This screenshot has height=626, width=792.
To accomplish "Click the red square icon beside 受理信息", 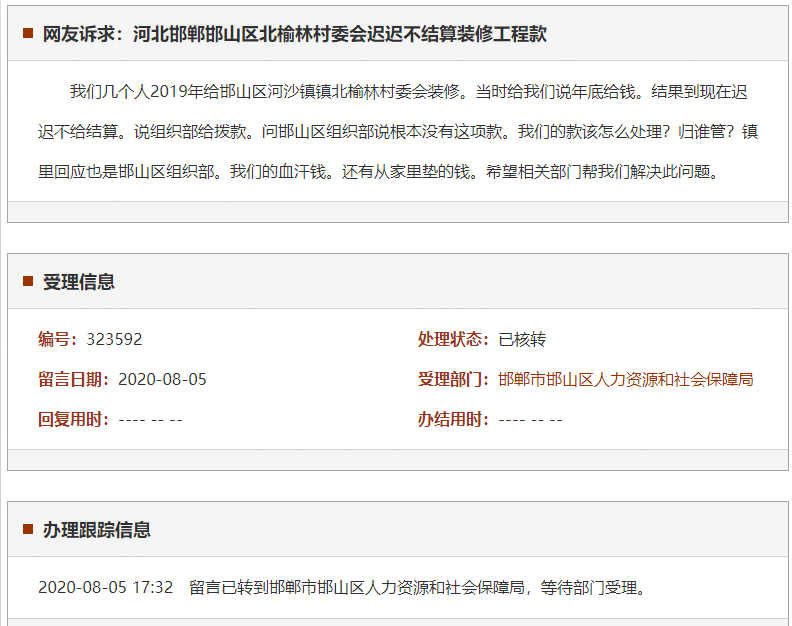I will tap(28, 281).
